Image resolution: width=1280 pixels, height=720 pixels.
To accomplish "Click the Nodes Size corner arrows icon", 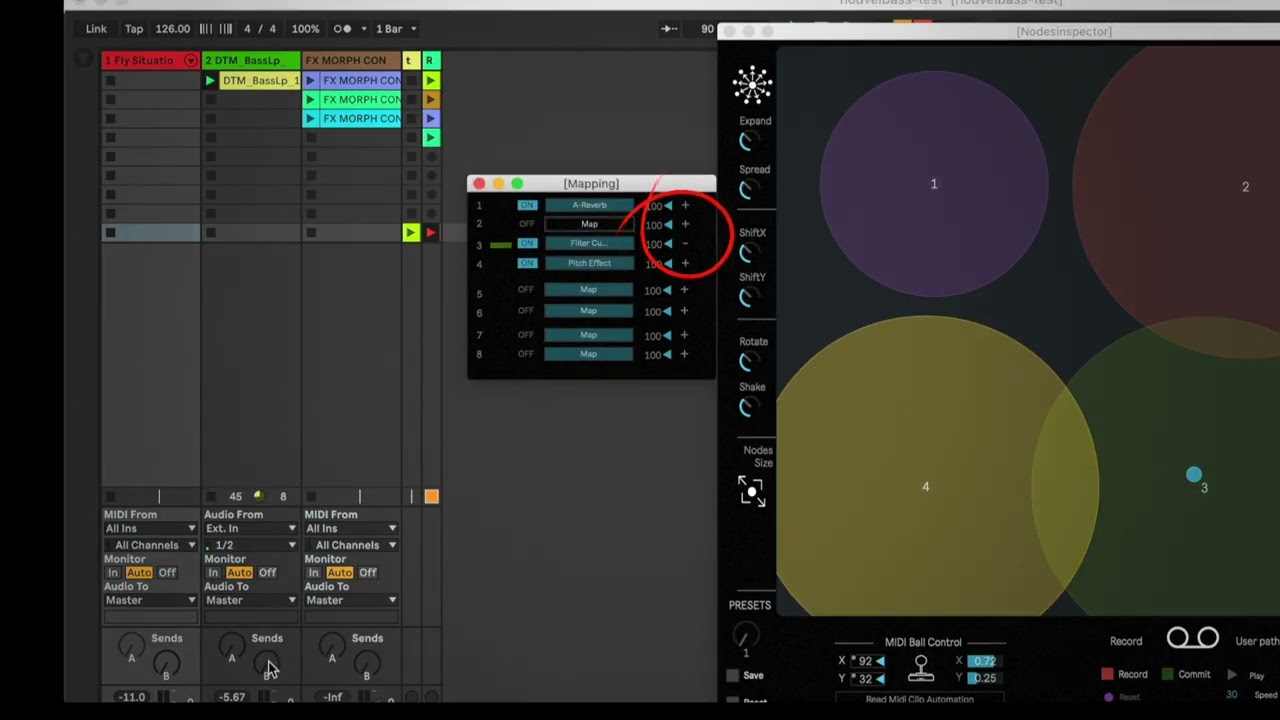I will pyautogui.click(x=751, y=491).
